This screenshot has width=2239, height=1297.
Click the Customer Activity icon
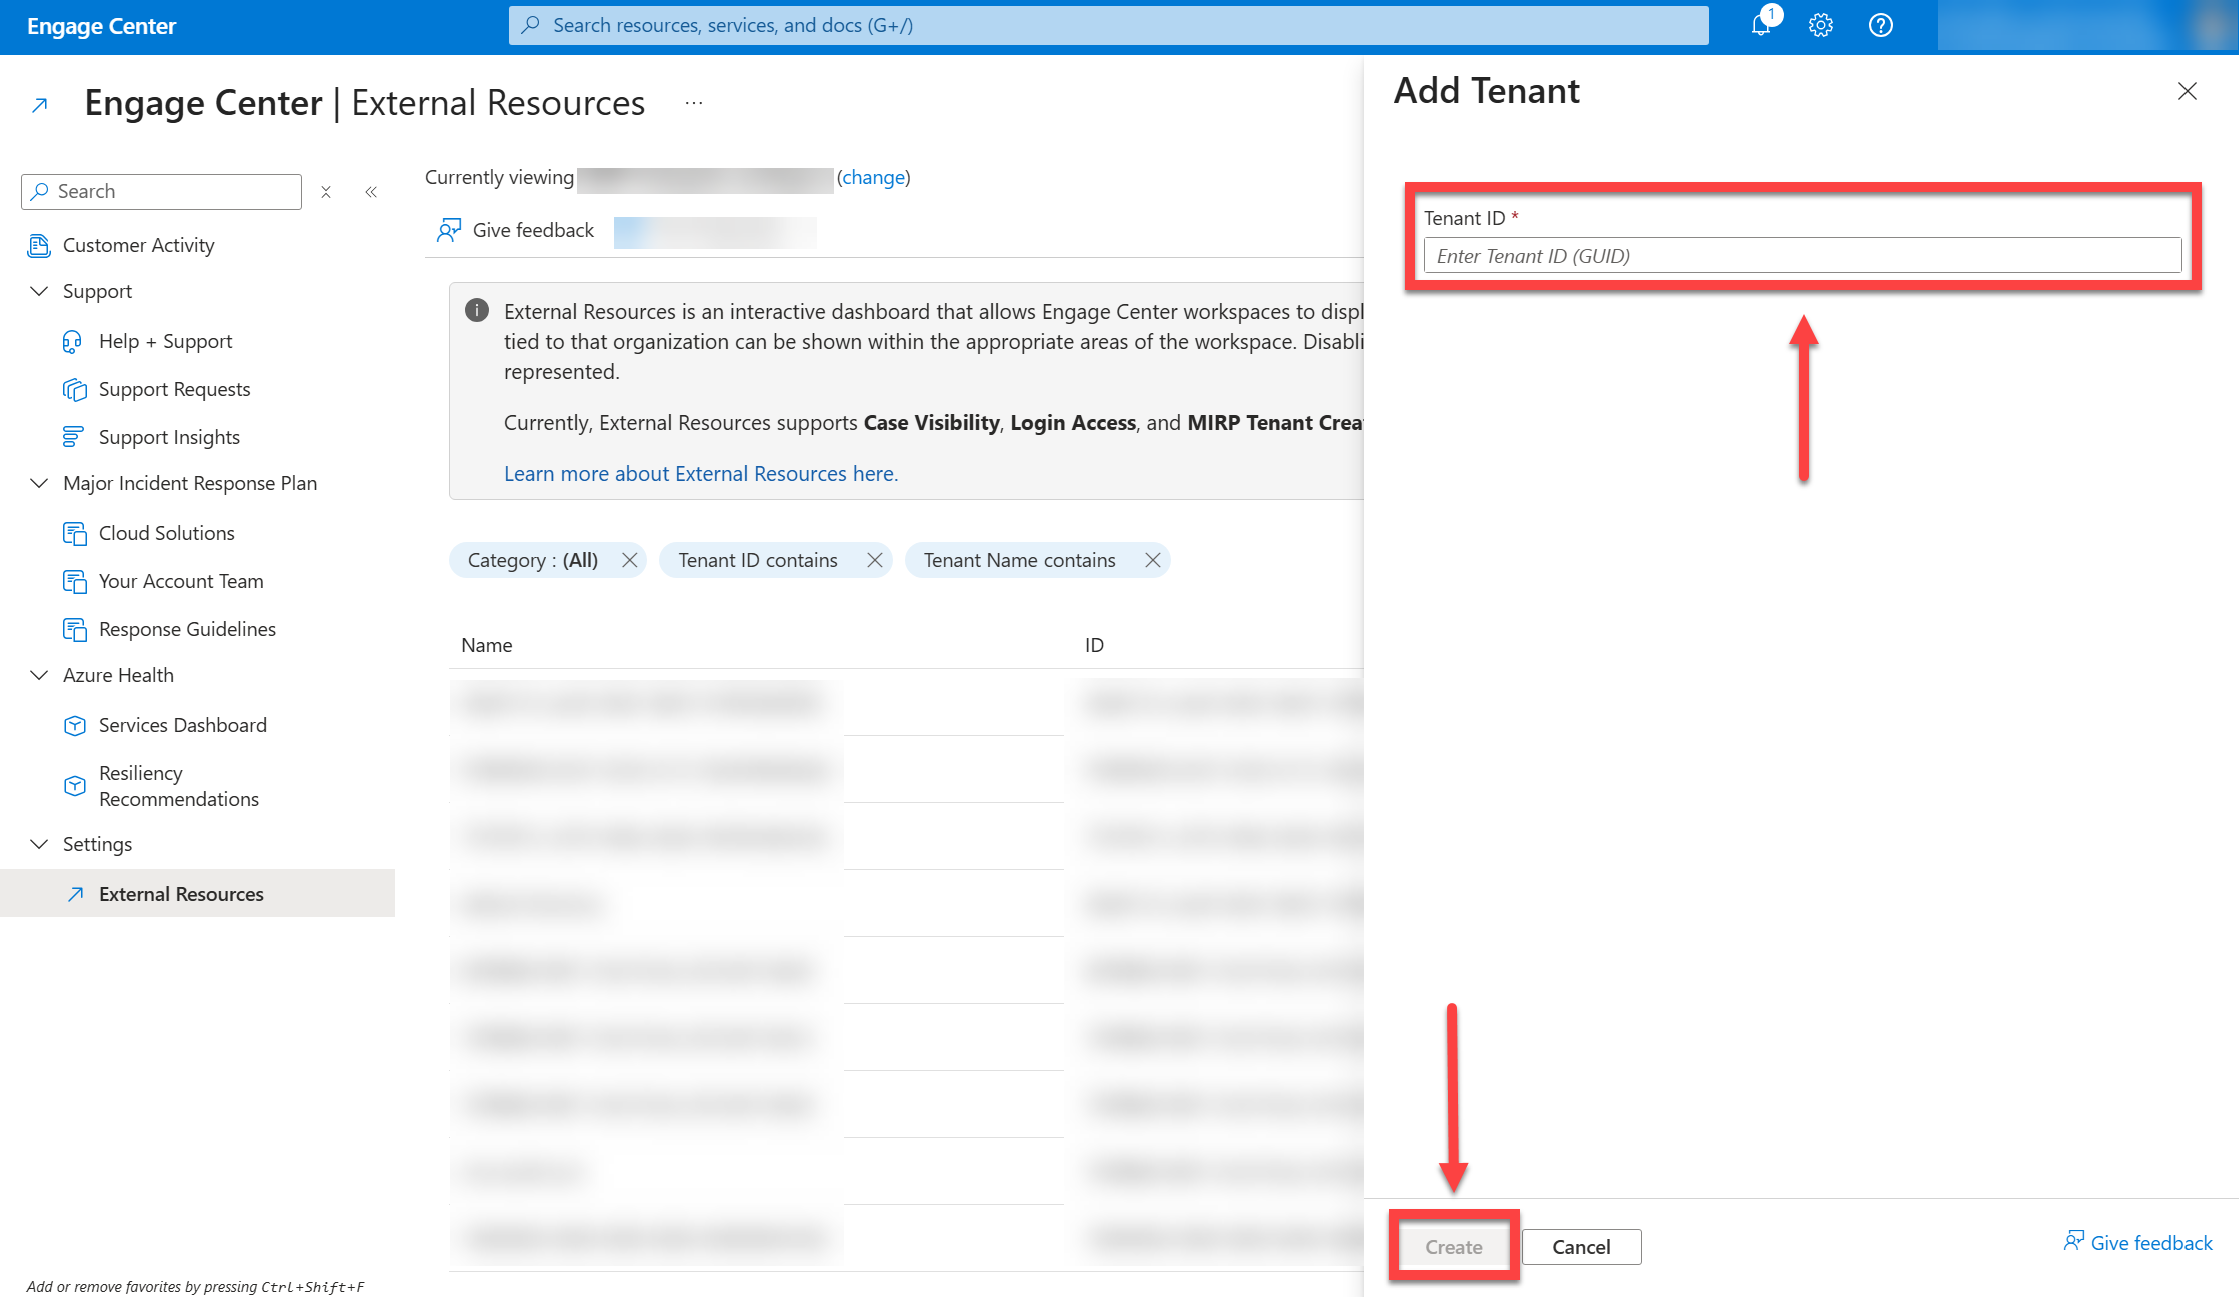tap(39, 245)
